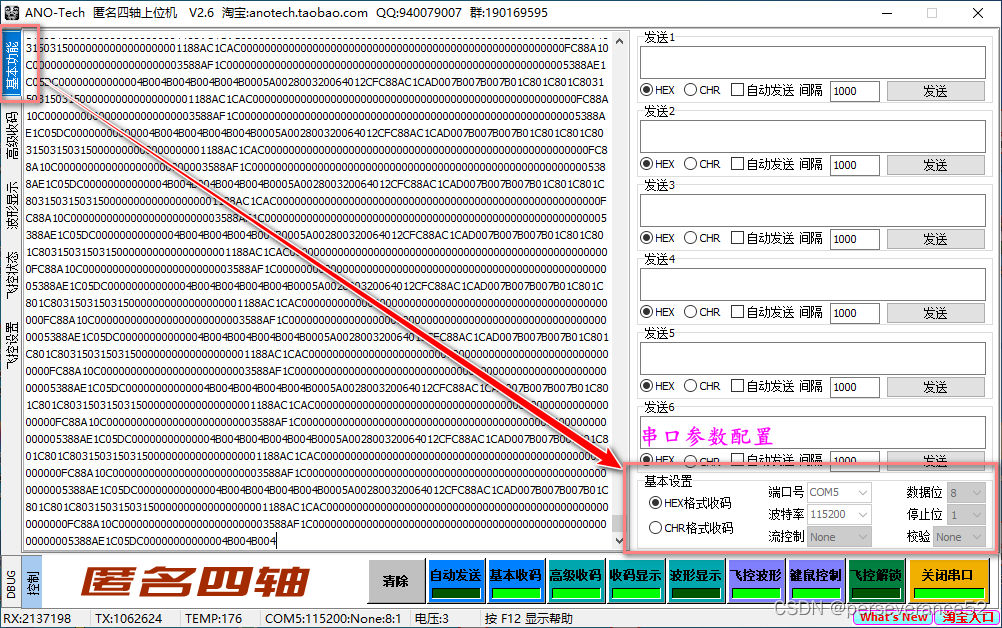
Task: Select the 控制 bottom tab
Action: [x=32, y=584]
